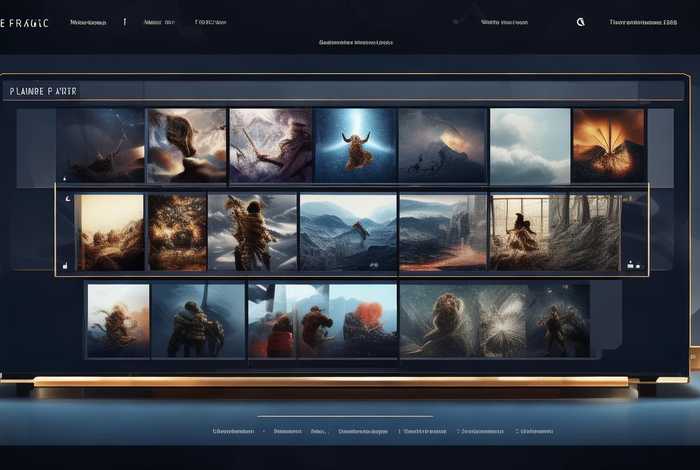Open the white clouds thumbnail in top row

coord(529,145)
